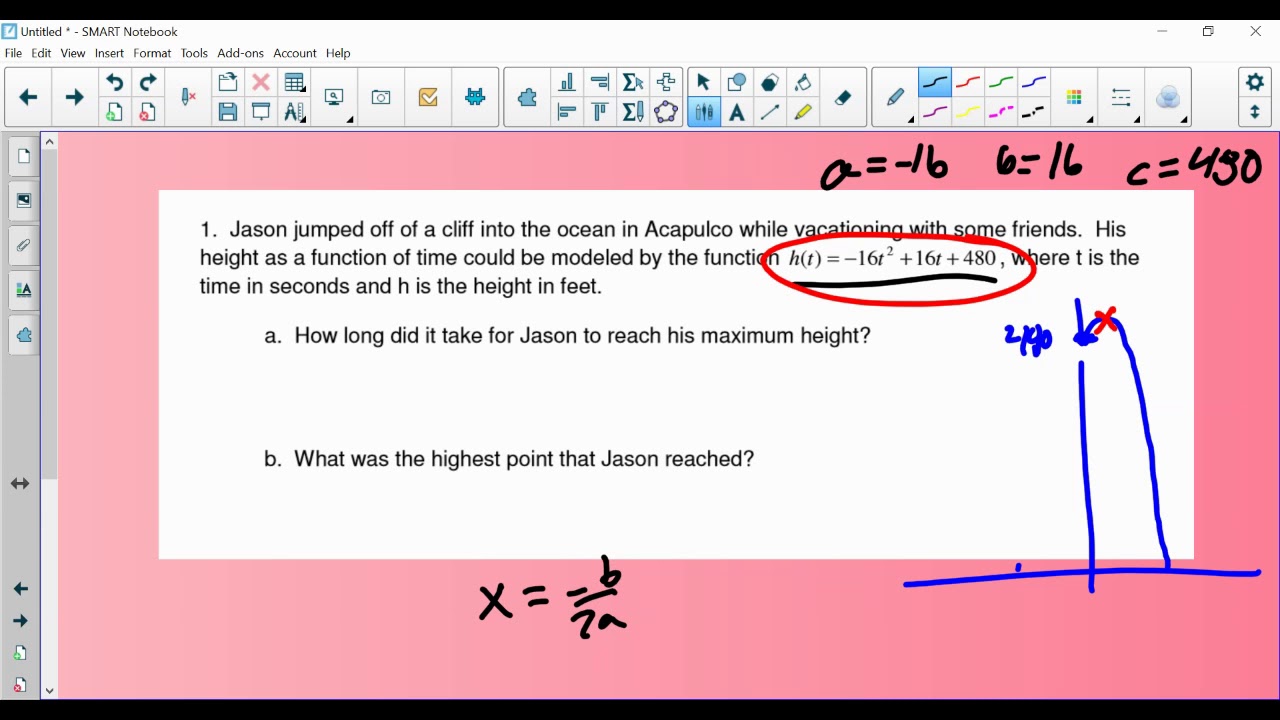1280x720 pixels.
Task: Click the sidebar scroll-down arrow
Action: click(49, 690)
